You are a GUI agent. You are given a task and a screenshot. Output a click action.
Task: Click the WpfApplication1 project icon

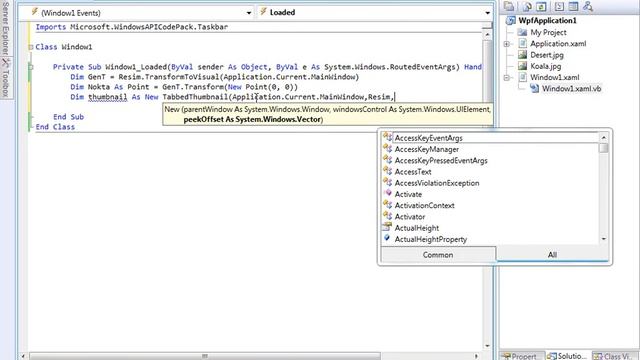(x=511, y=20)
